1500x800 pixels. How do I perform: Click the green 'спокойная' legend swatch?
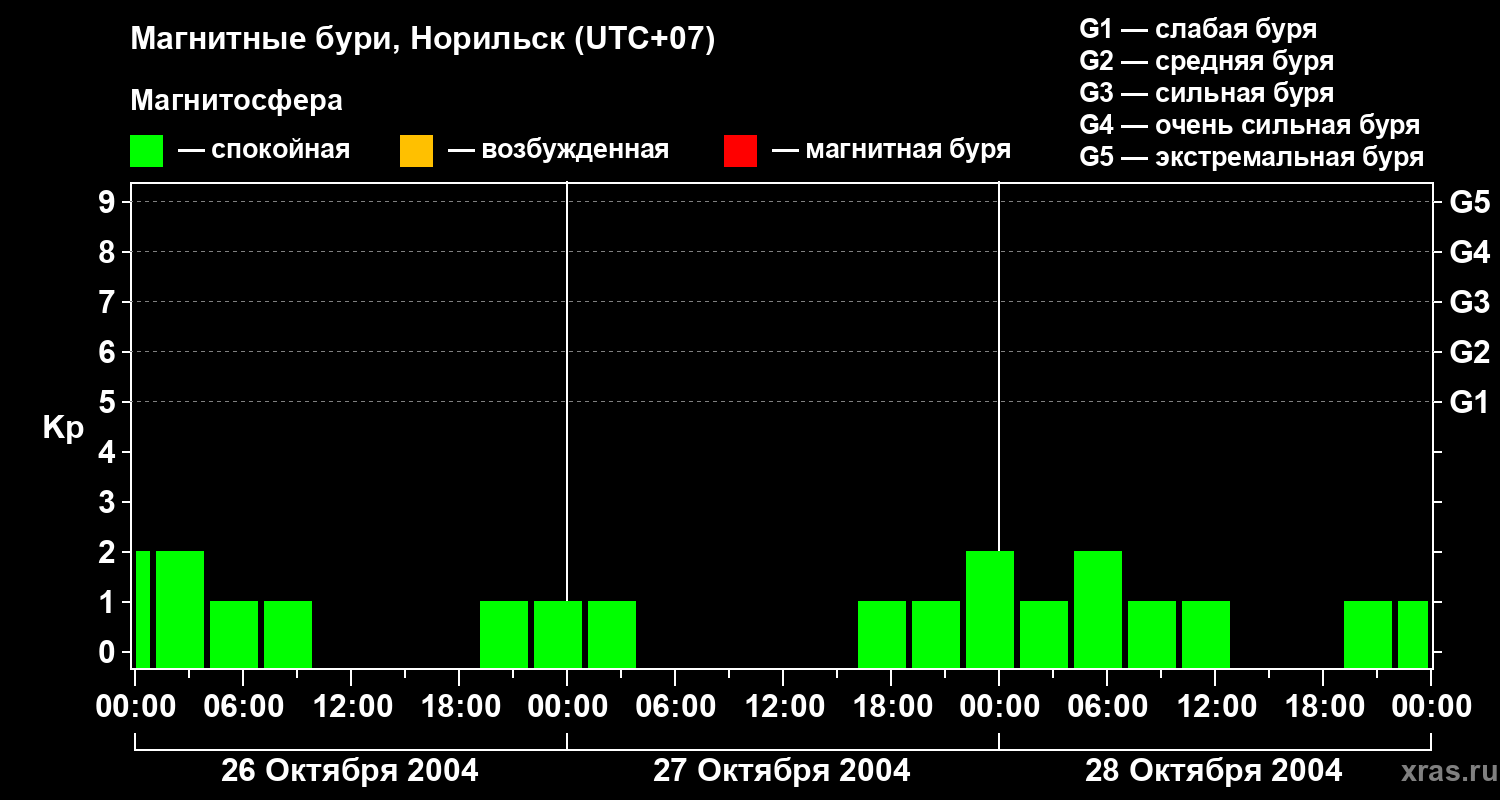pyautogui.click(x=146, y=150)
